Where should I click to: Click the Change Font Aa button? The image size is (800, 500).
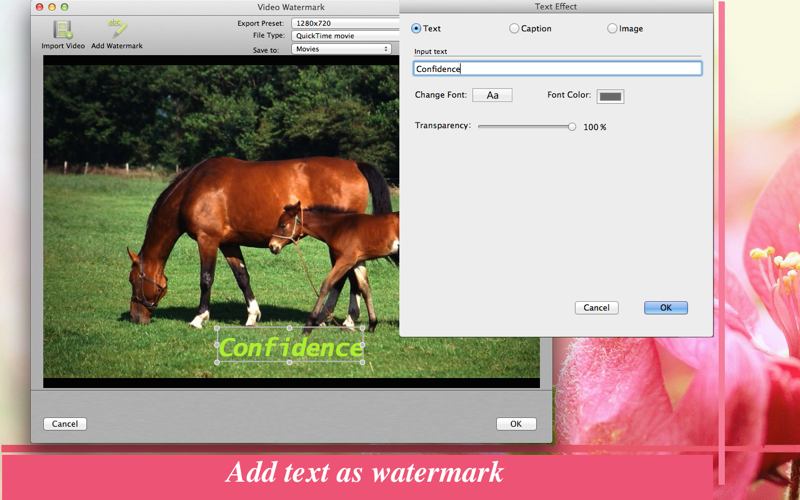click(492, 95)
